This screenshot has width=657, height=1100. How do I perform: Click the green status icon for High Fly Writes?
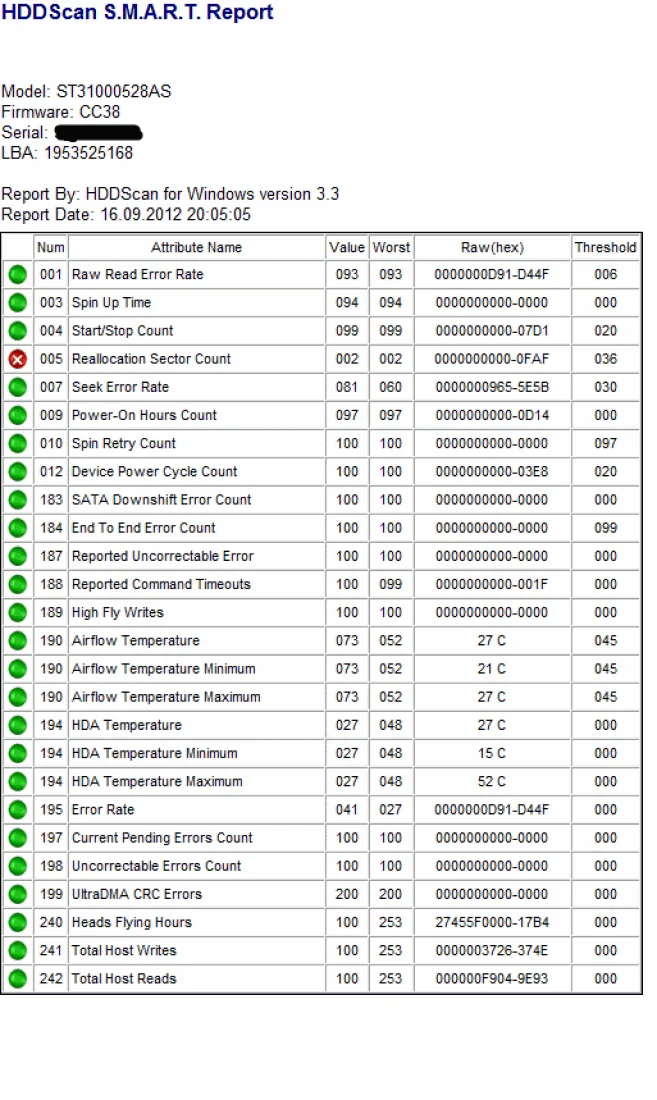coord(18,612)
